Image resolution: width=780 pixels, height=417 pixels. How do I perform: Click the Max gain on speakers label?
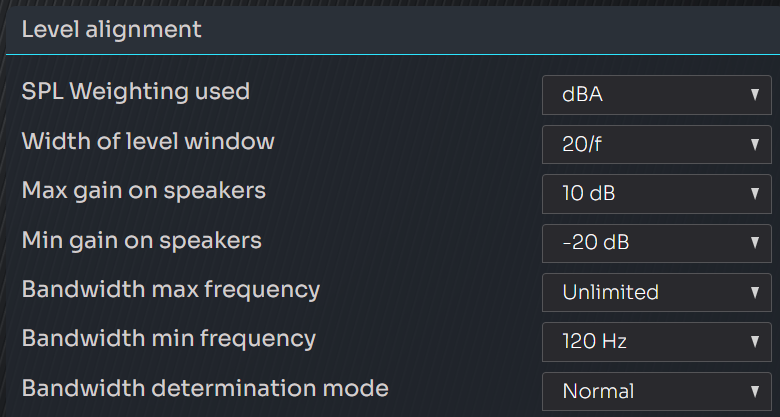144,190
